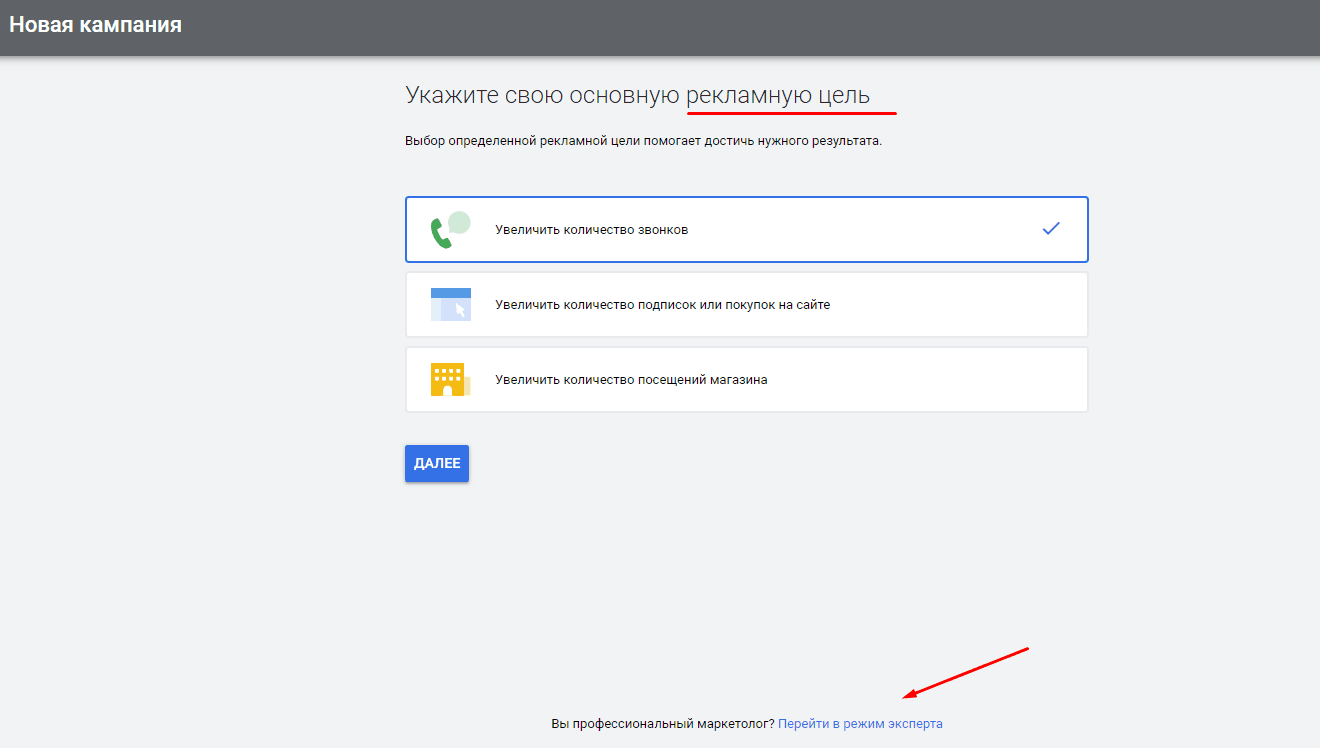Click the blue checkmark on selected goal
Image resolution: width=1320 pixels, height=748 pixels.
(1050, 229)
